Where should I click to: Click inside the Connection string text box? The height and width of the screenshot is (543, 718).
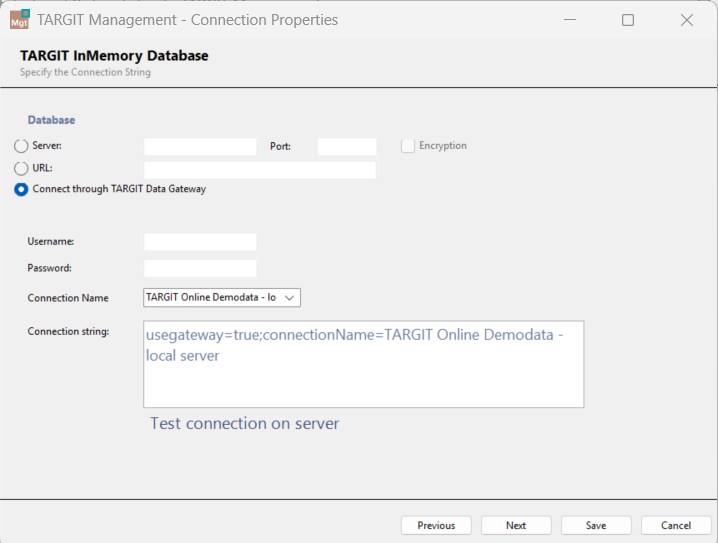coord(364,364)
